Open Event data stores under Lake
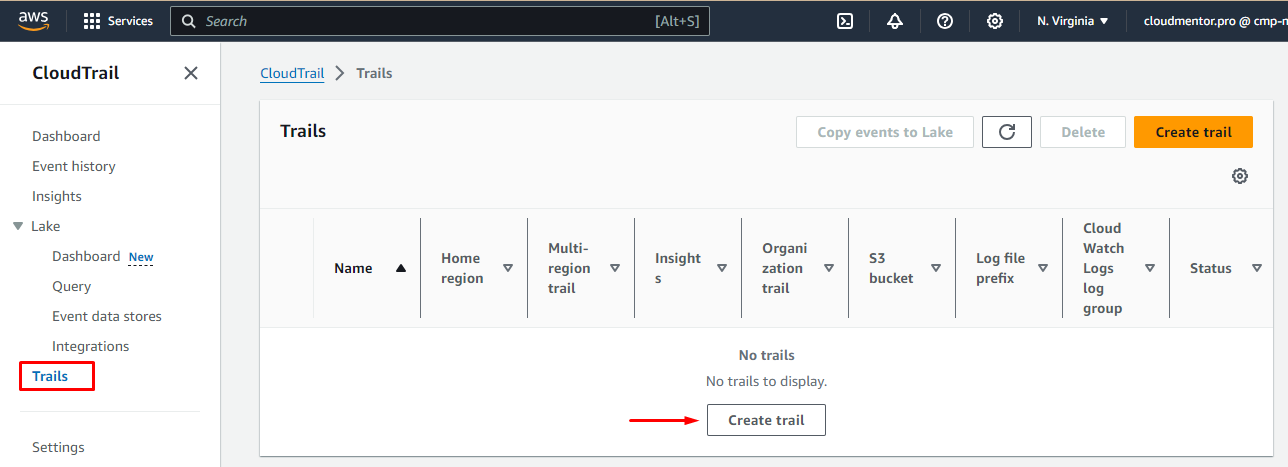The height and width of the screenshot is (467, 1288). tap(107, 316)
